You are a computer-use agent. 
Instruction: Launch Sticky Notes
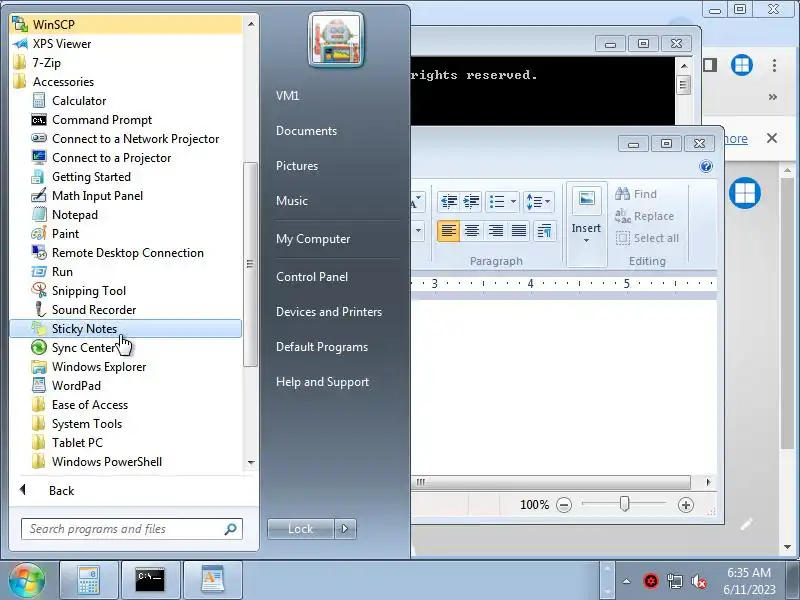tap(126, 329)
